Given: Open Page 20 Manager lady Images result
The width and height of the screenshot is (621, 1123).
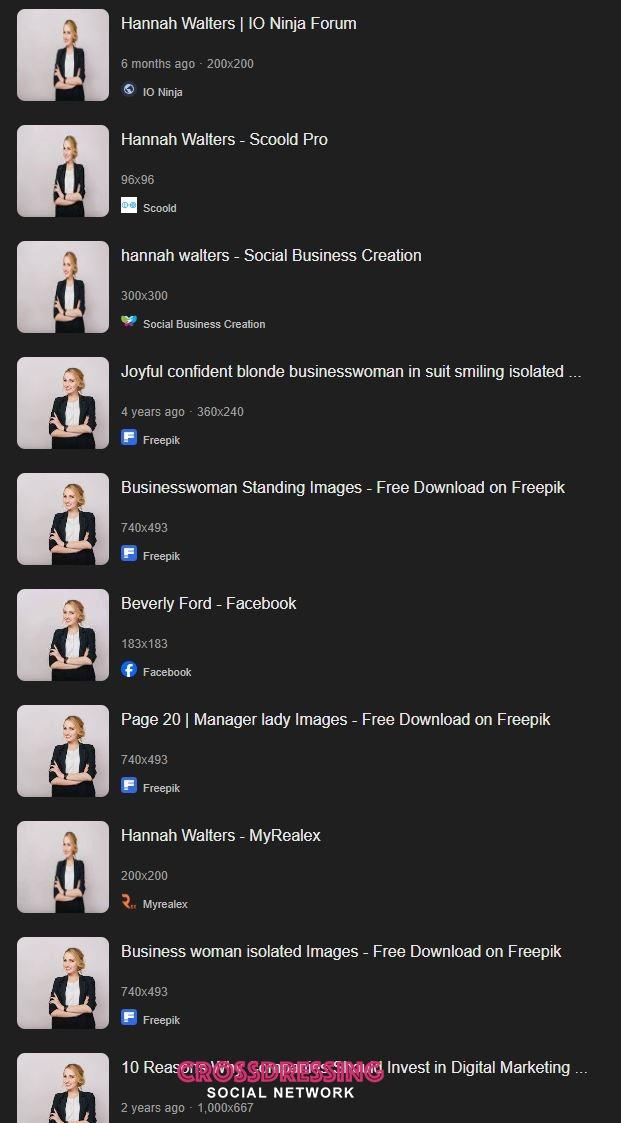Looking at the screenshot, I should pos(335,720).
